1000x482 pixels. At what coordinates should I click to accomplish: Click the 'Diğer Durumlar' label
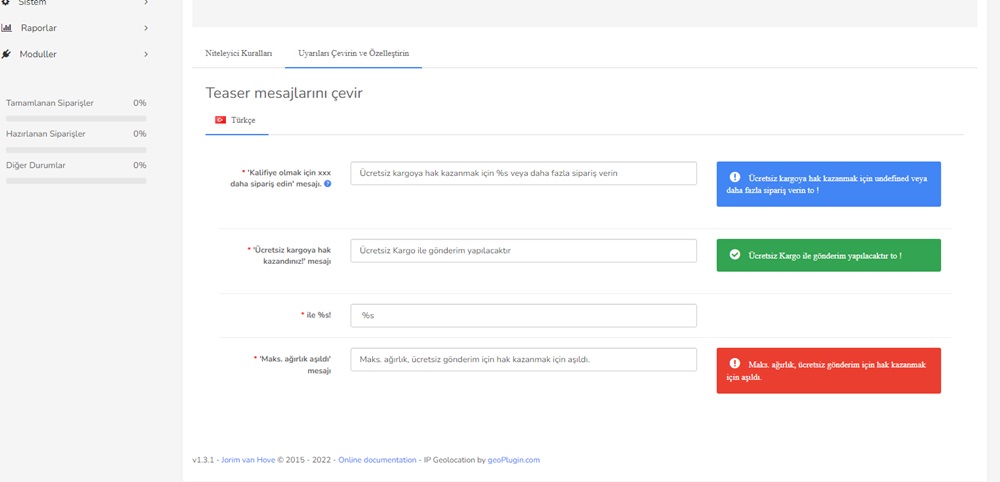pos(36,165)
